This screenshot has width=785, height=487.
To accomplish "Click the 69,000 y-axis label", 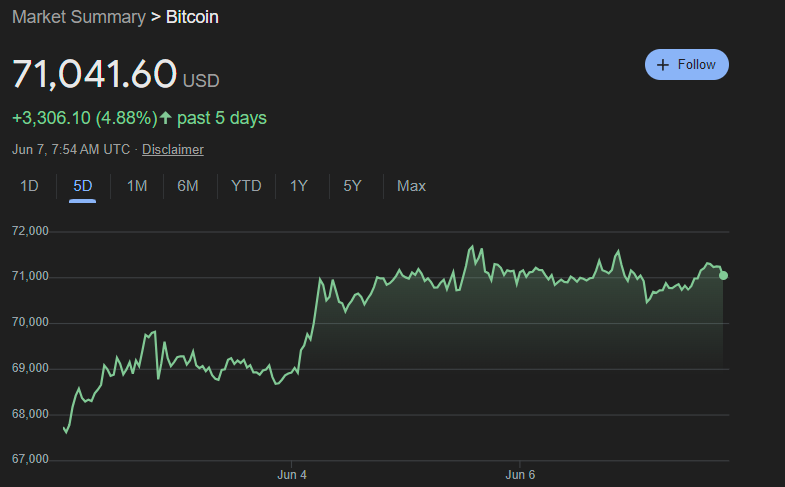I will tap(30, 368).
